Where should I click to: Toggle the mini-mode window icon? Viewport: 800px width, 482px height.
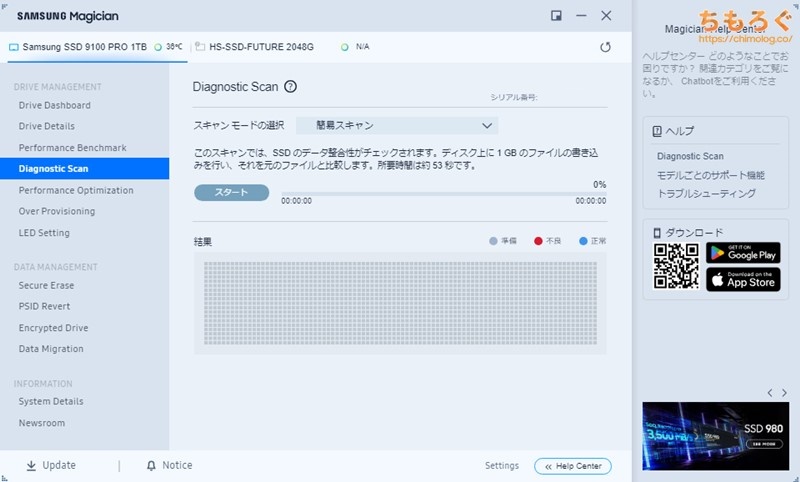pos(556,16)
